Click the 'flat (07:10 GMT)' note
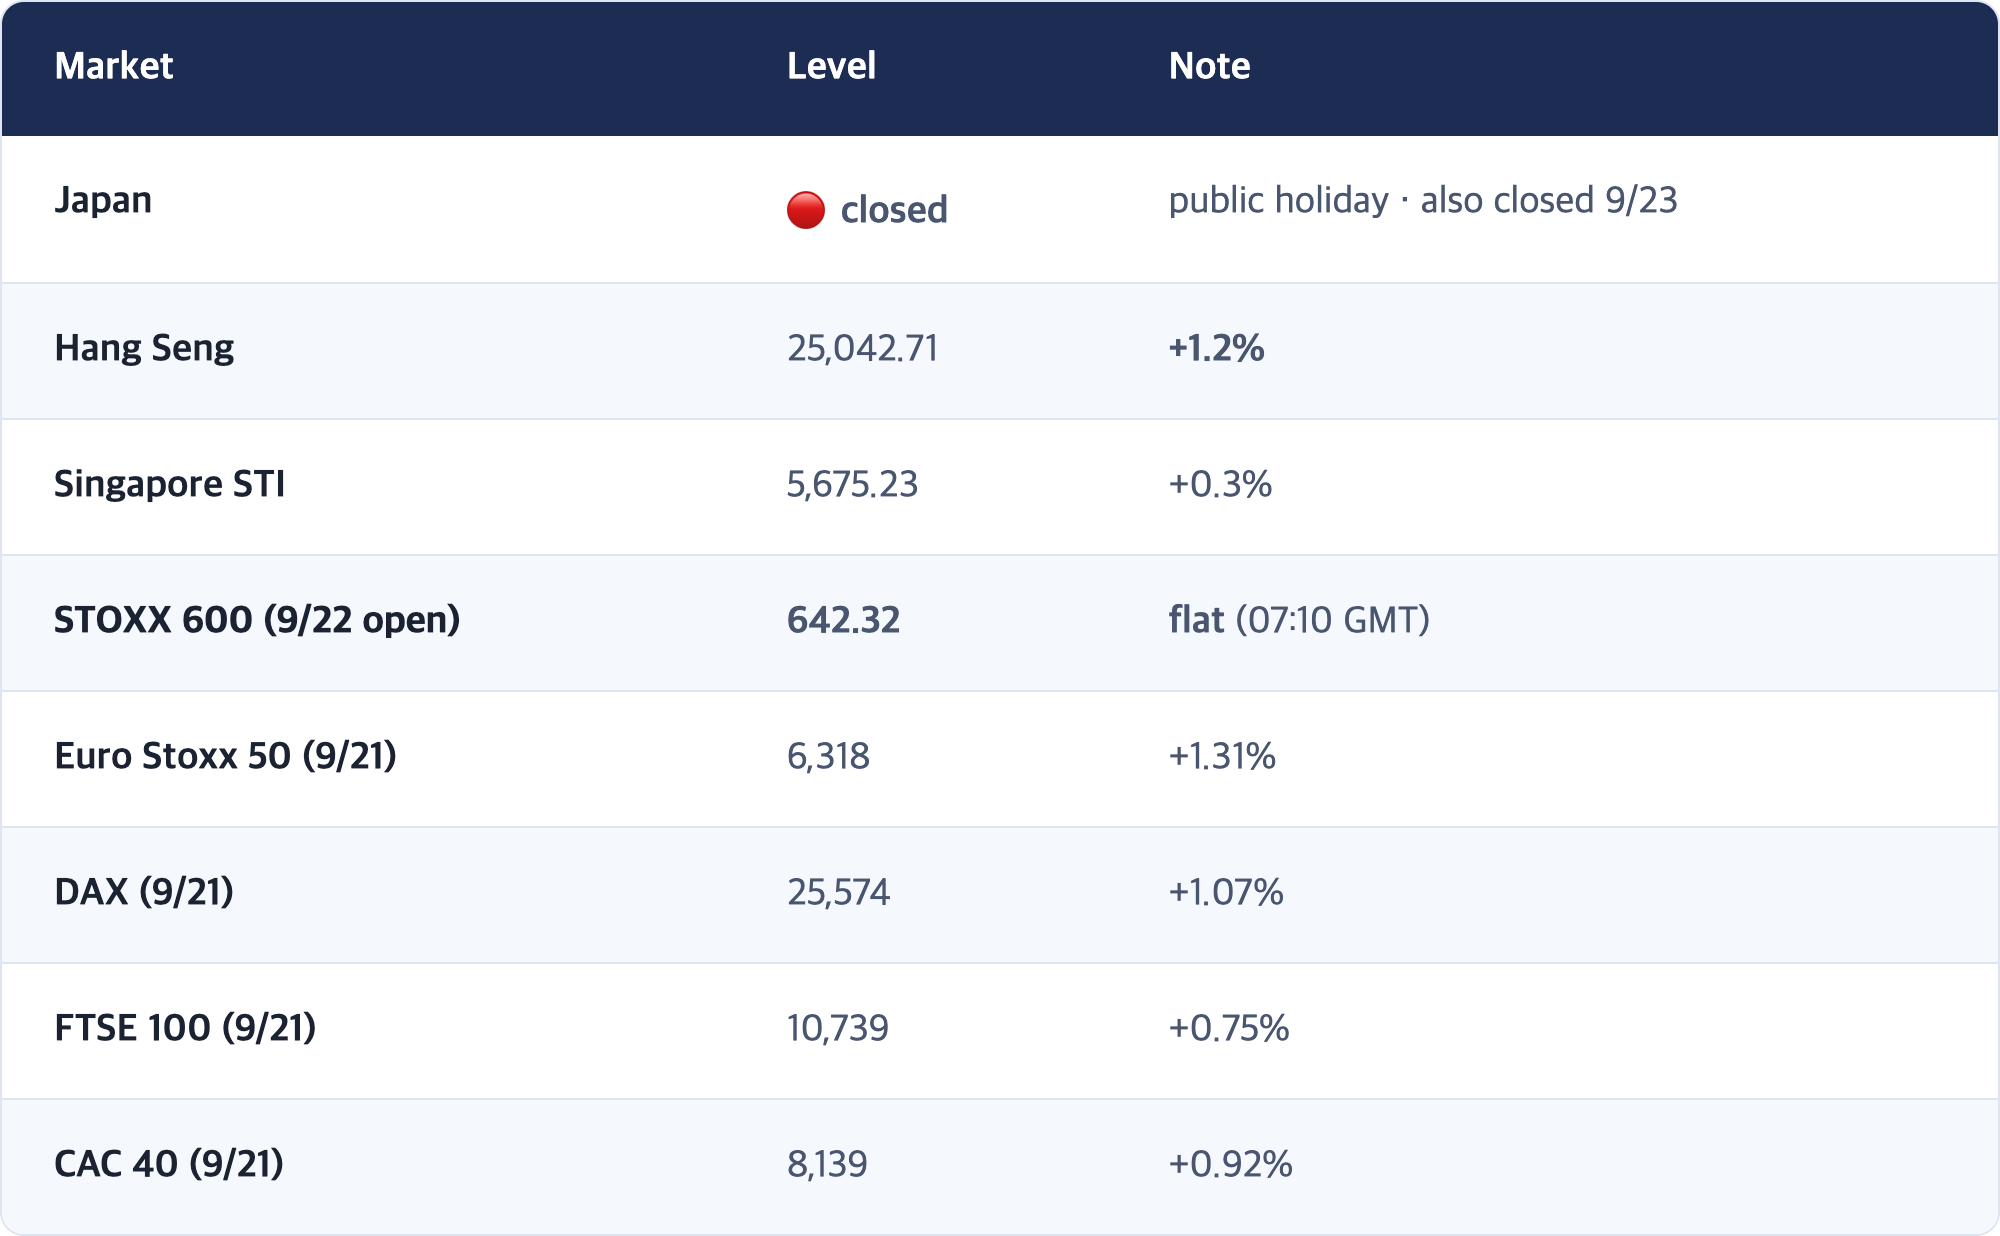The image size is (2000, 1236). tap(1299, 620)
